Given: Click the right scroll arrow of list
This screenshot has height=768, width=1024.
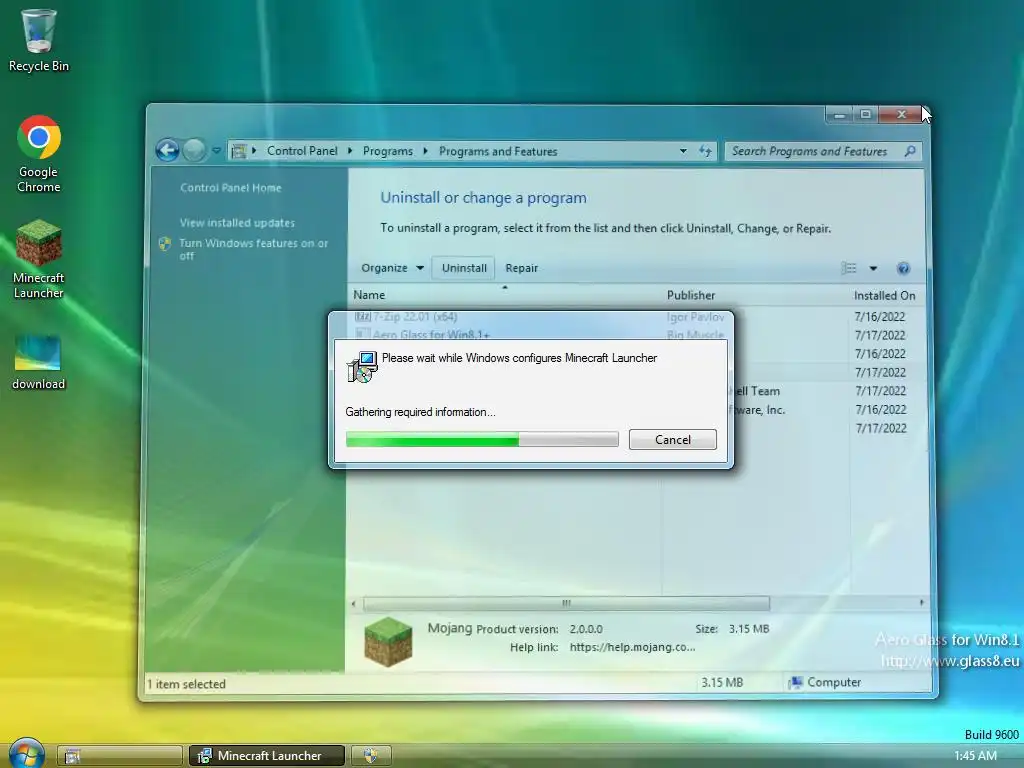Looking at the screenshot, I should (x=921, y=603).
